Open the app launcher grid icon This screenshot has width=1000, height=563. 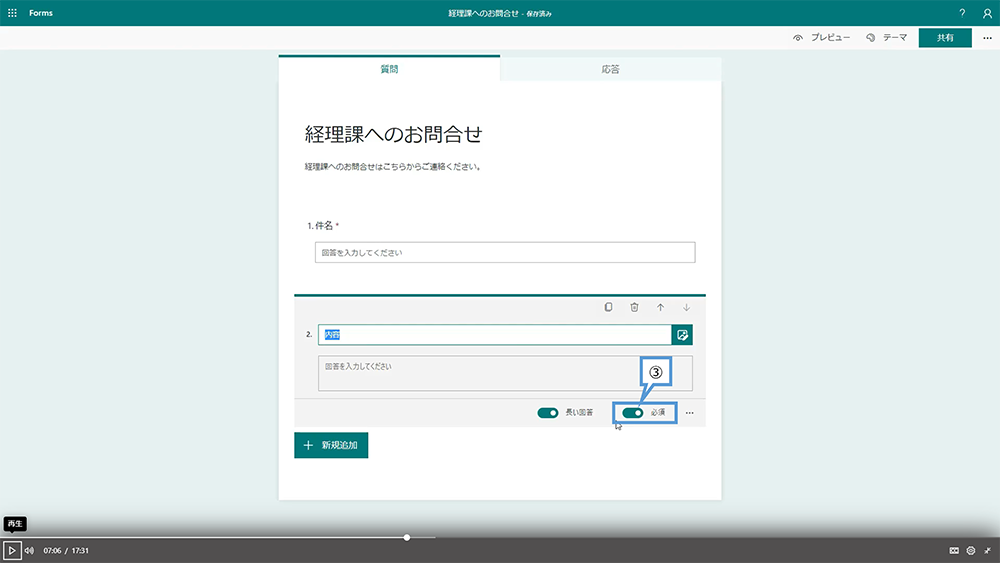[x=12, y=13]
